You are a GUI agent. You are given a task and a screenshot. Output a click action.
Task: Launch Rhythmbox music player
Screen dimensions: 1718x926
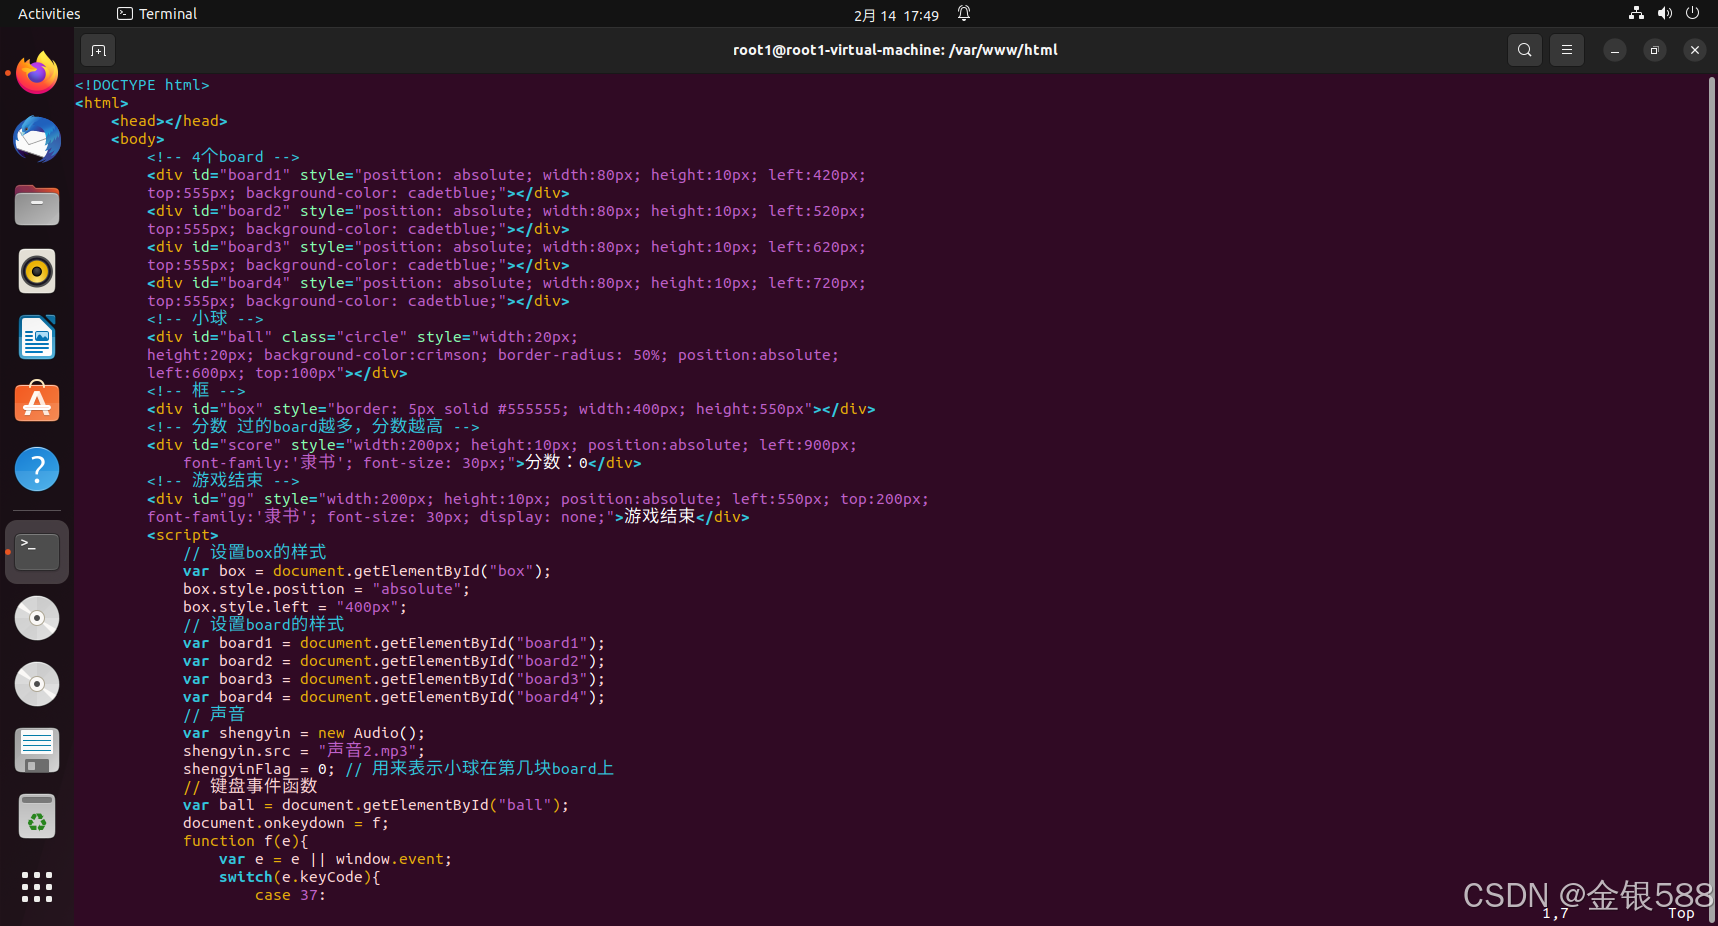point(37,271)
